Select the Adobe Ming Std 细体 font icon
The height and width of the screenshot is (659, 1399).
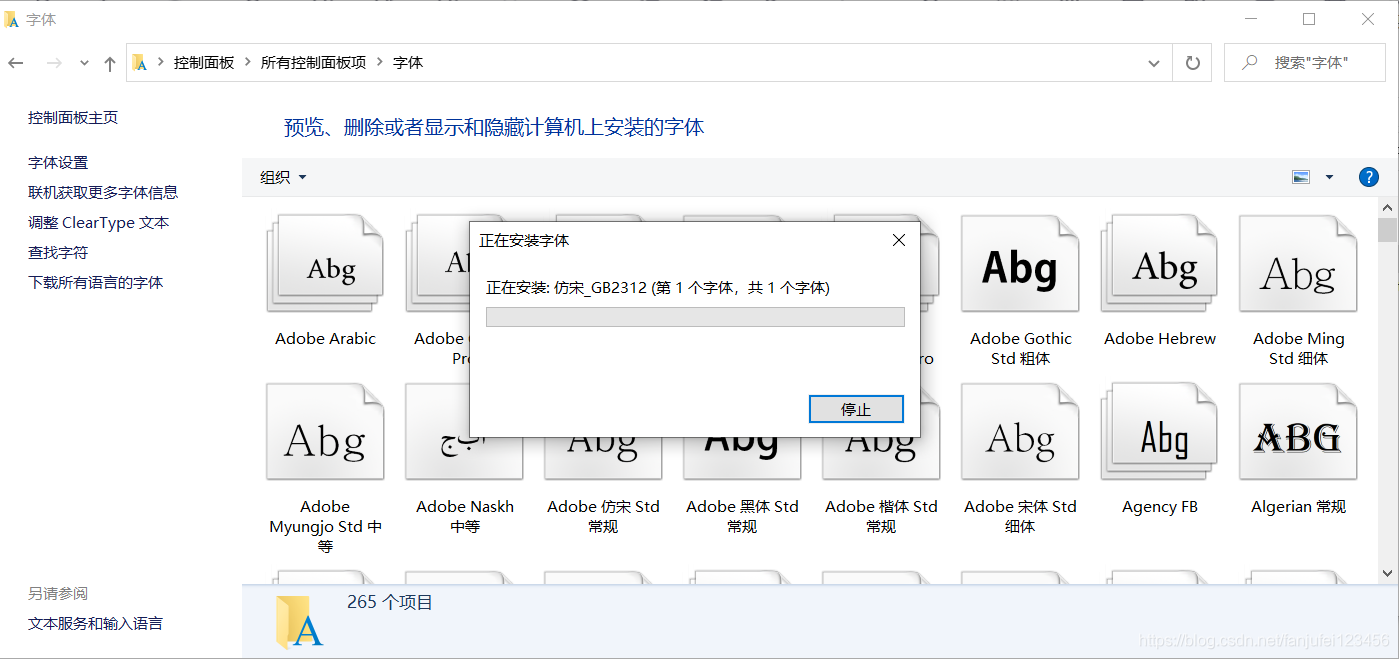(x=1298, y=265)
